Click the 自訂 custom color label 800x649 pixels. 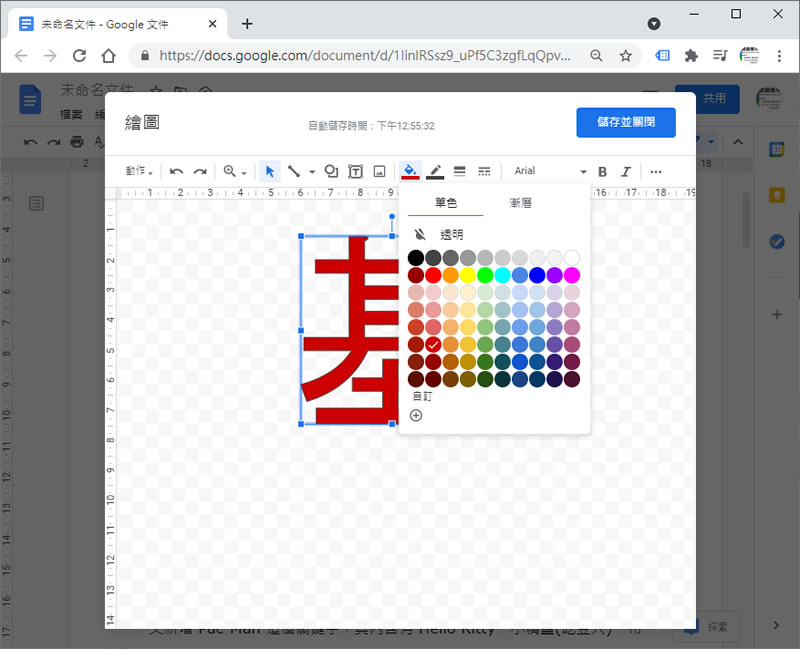pyautogui.click(x=422, y=396)
